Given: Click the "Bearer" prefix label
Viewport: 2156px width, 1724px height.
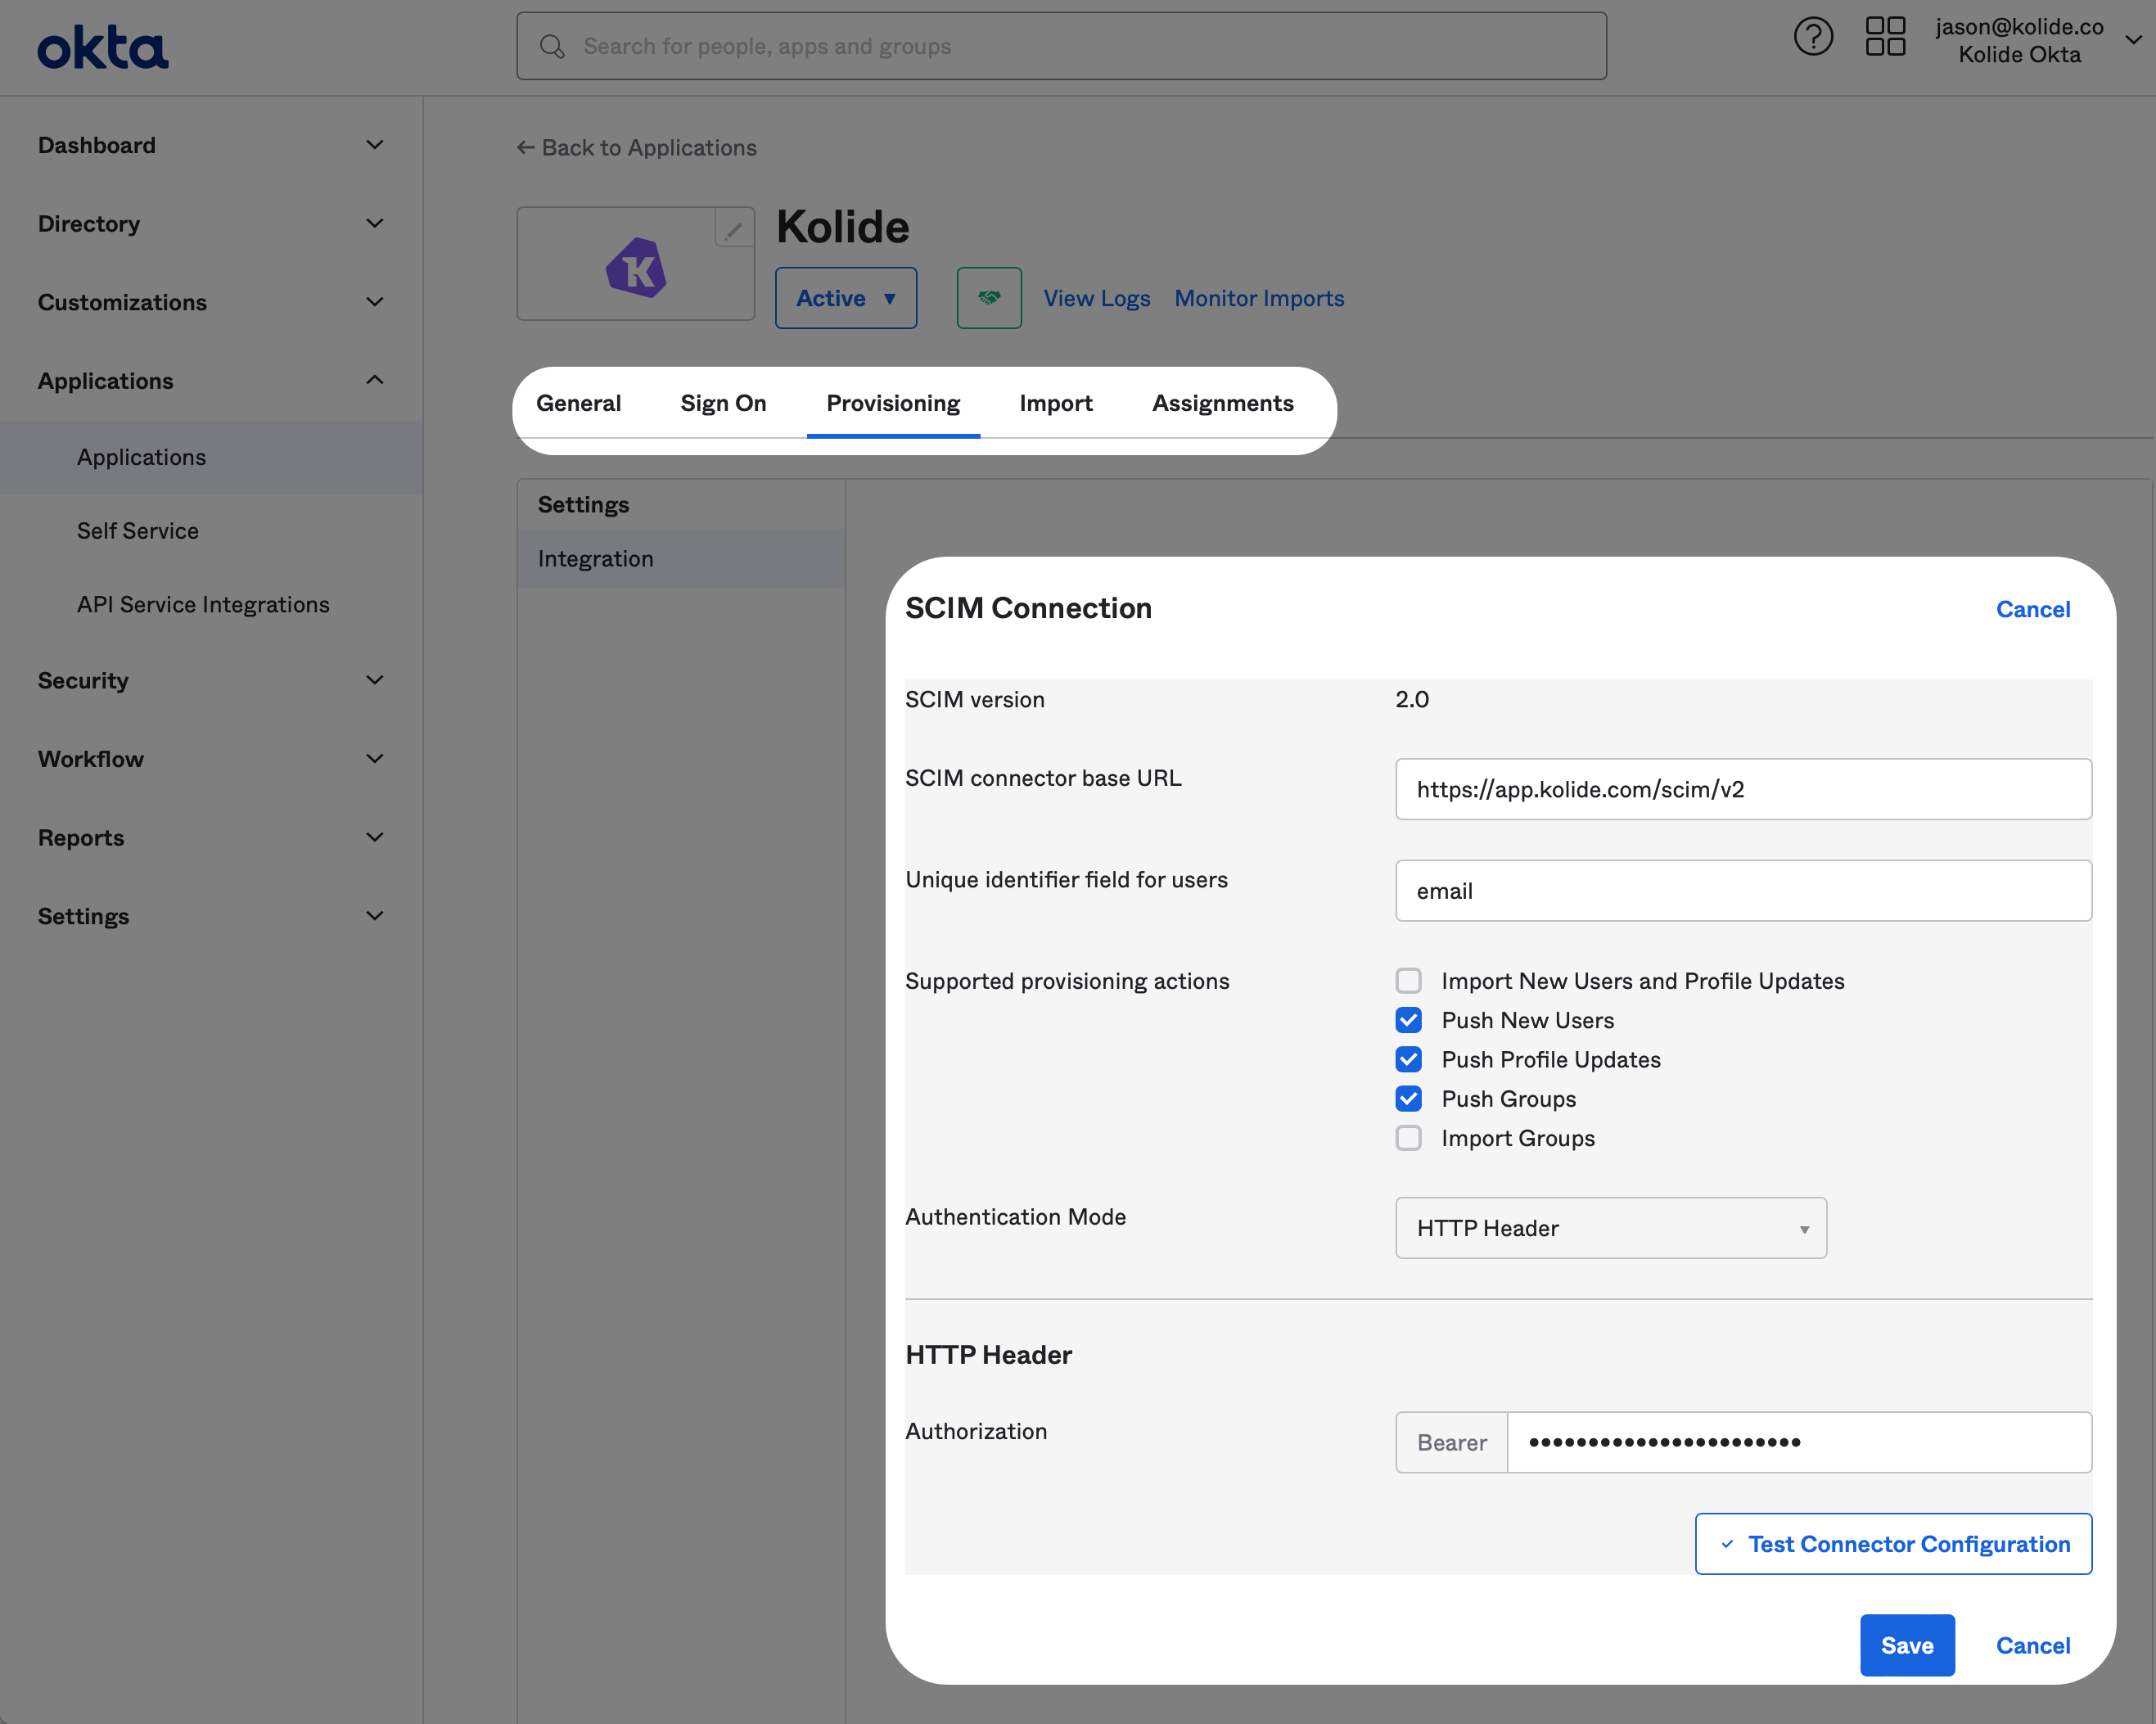Looking at the screenshot, I should click(x=1452, y=1442).
